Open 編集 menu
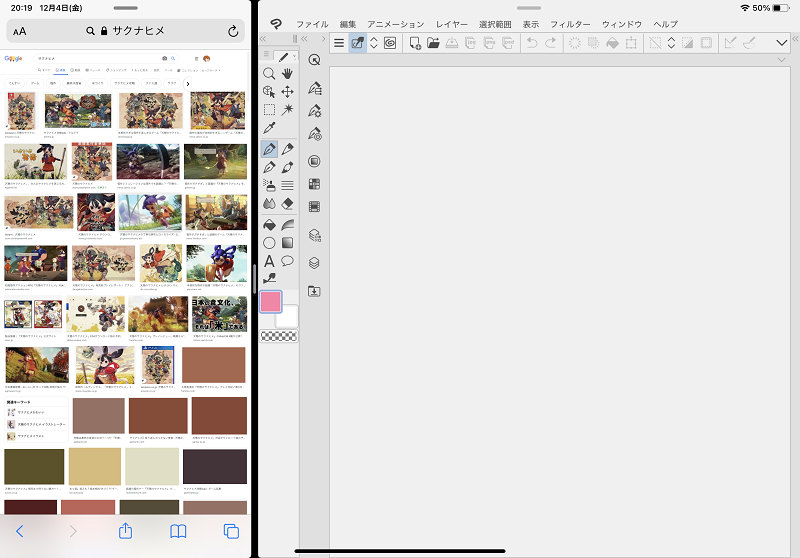 pos(348,24)
